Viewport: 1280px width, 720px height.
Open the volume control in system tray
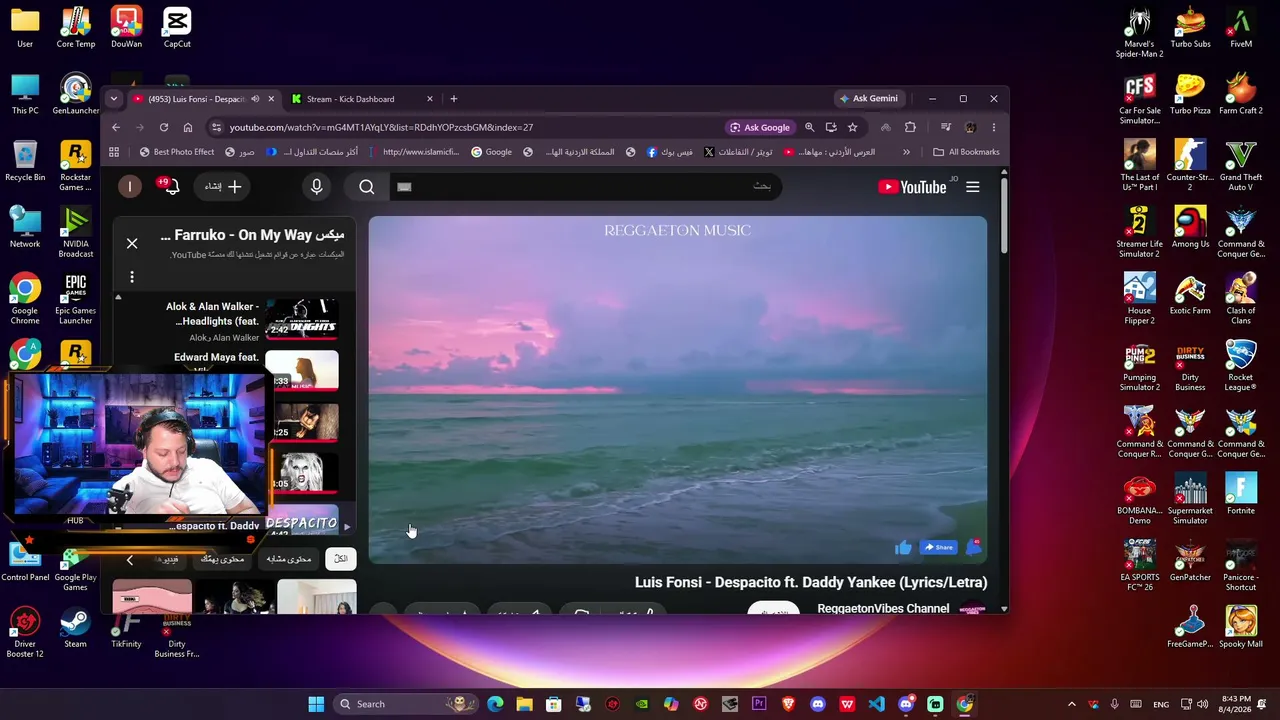(x=1202, y=704)
